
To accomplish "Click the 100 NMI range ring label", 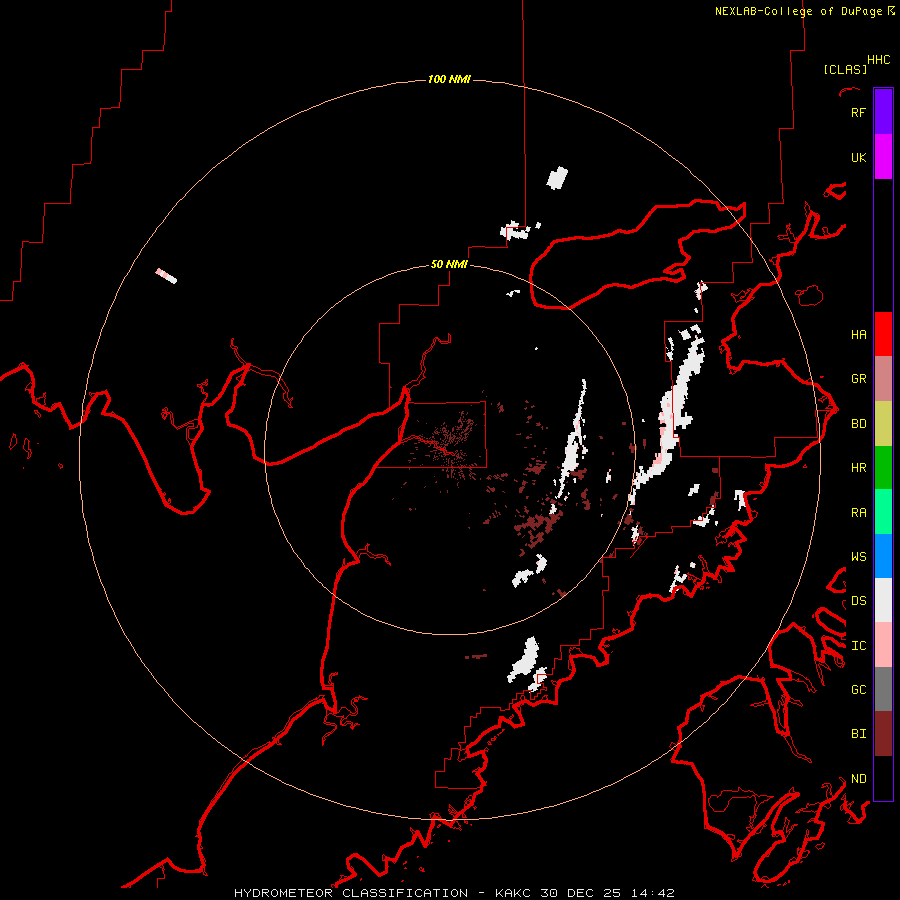I will pyautogui.click(x=449, y=79).
